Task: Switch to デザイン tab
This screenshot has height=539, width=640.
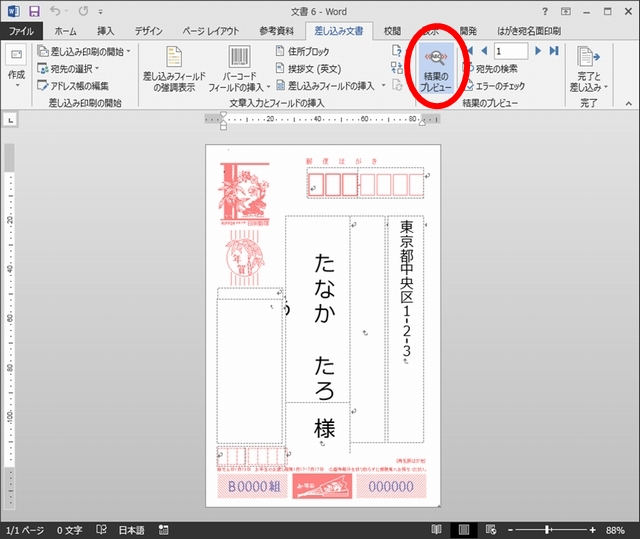Action: [x=149, y=31]
